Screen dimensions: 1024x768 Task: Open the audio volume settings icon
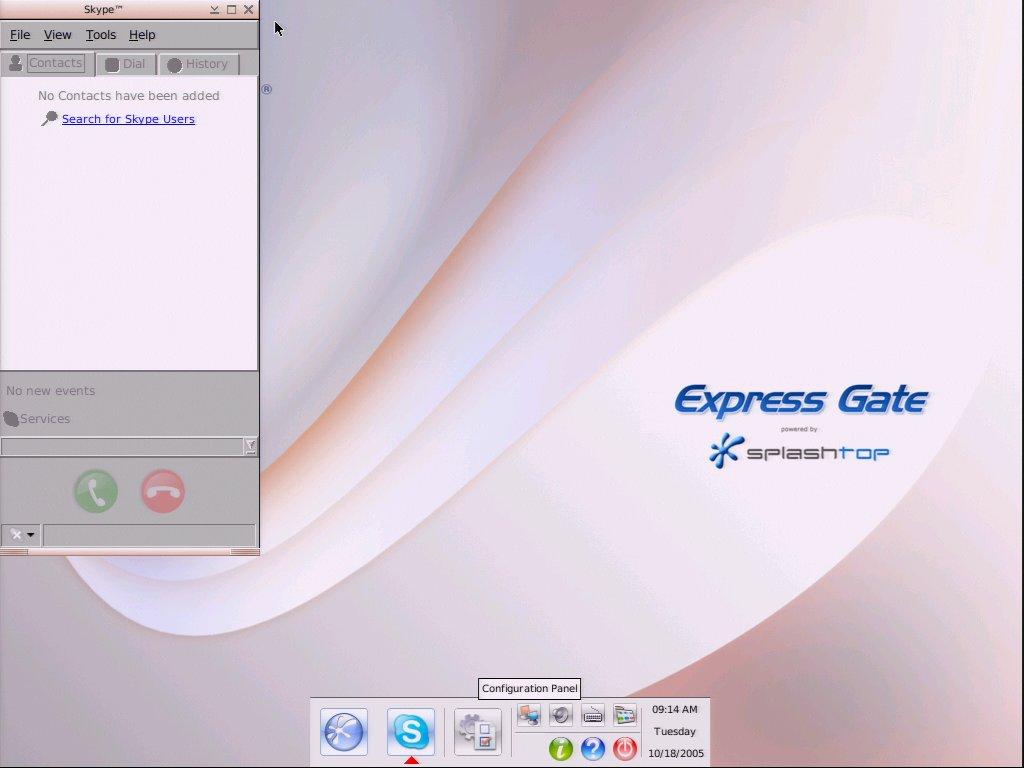click(x=561, y=715)
